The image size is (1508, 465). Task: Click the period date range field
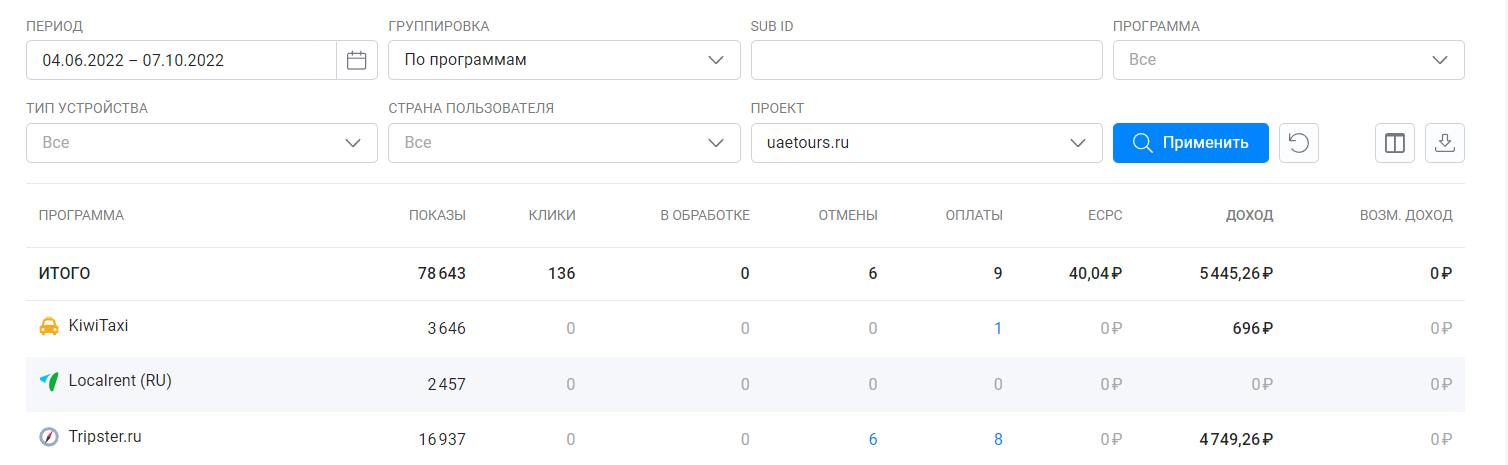click(x=181, y=60)
